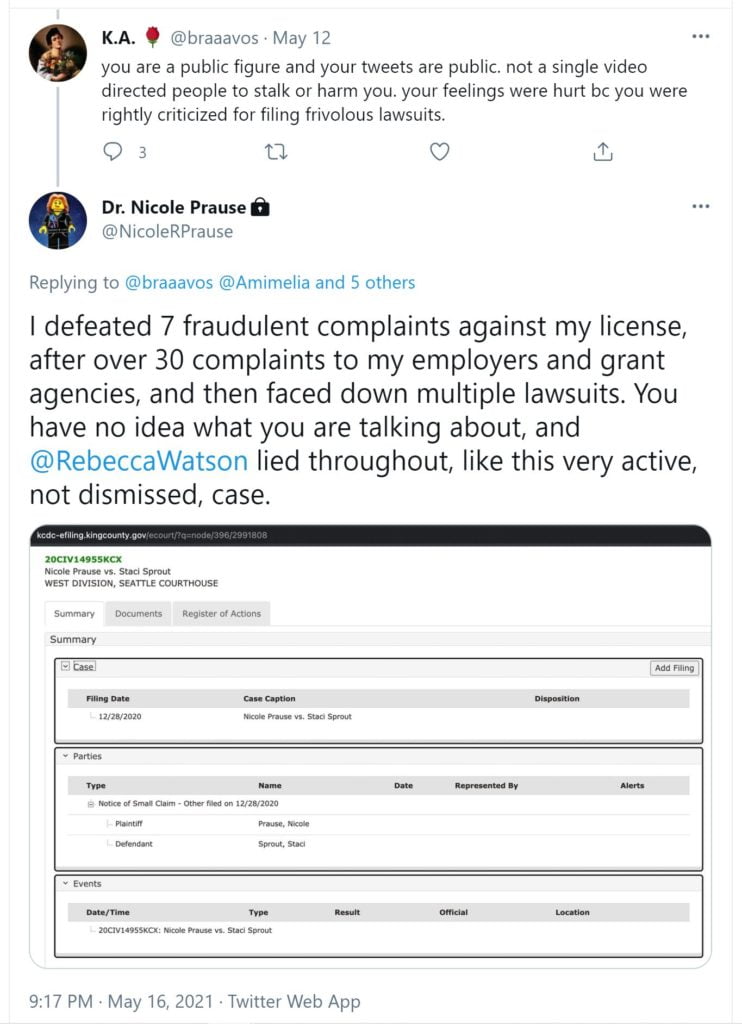Like K.A.'s tweet with the heart icon
The width and height of the screenshot is (742, 1024).
[439, 152]
